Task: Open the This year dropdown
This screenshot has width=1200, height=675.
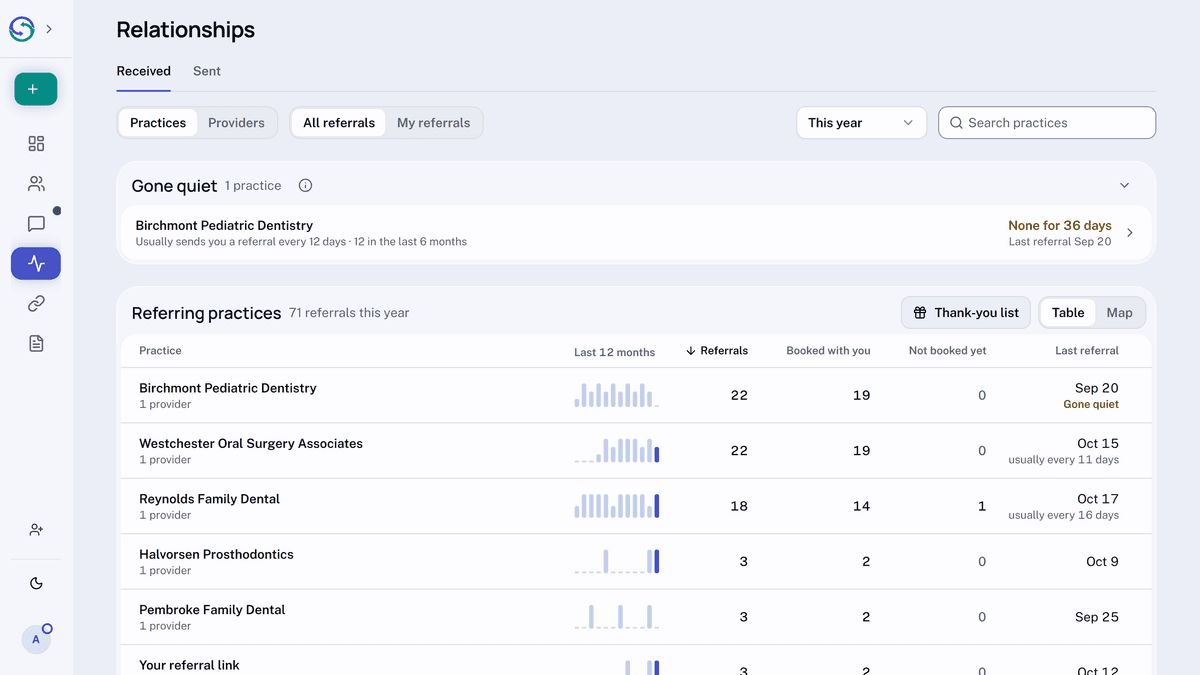Action: pyautogui.click(x=861, y=123)
